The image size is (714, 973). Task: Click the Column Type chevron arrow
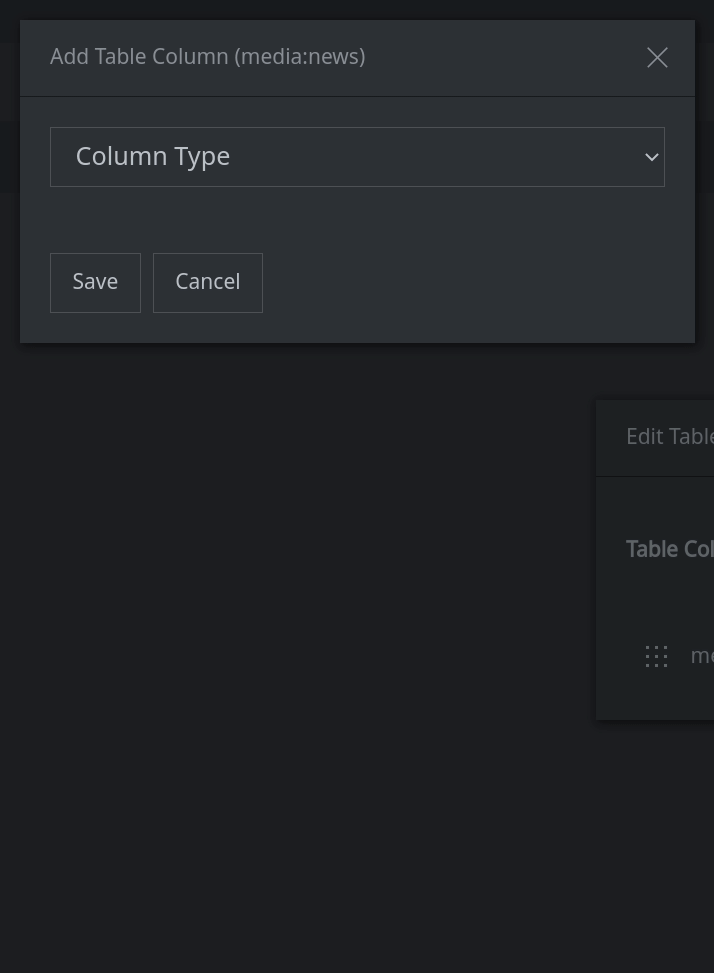651,157
